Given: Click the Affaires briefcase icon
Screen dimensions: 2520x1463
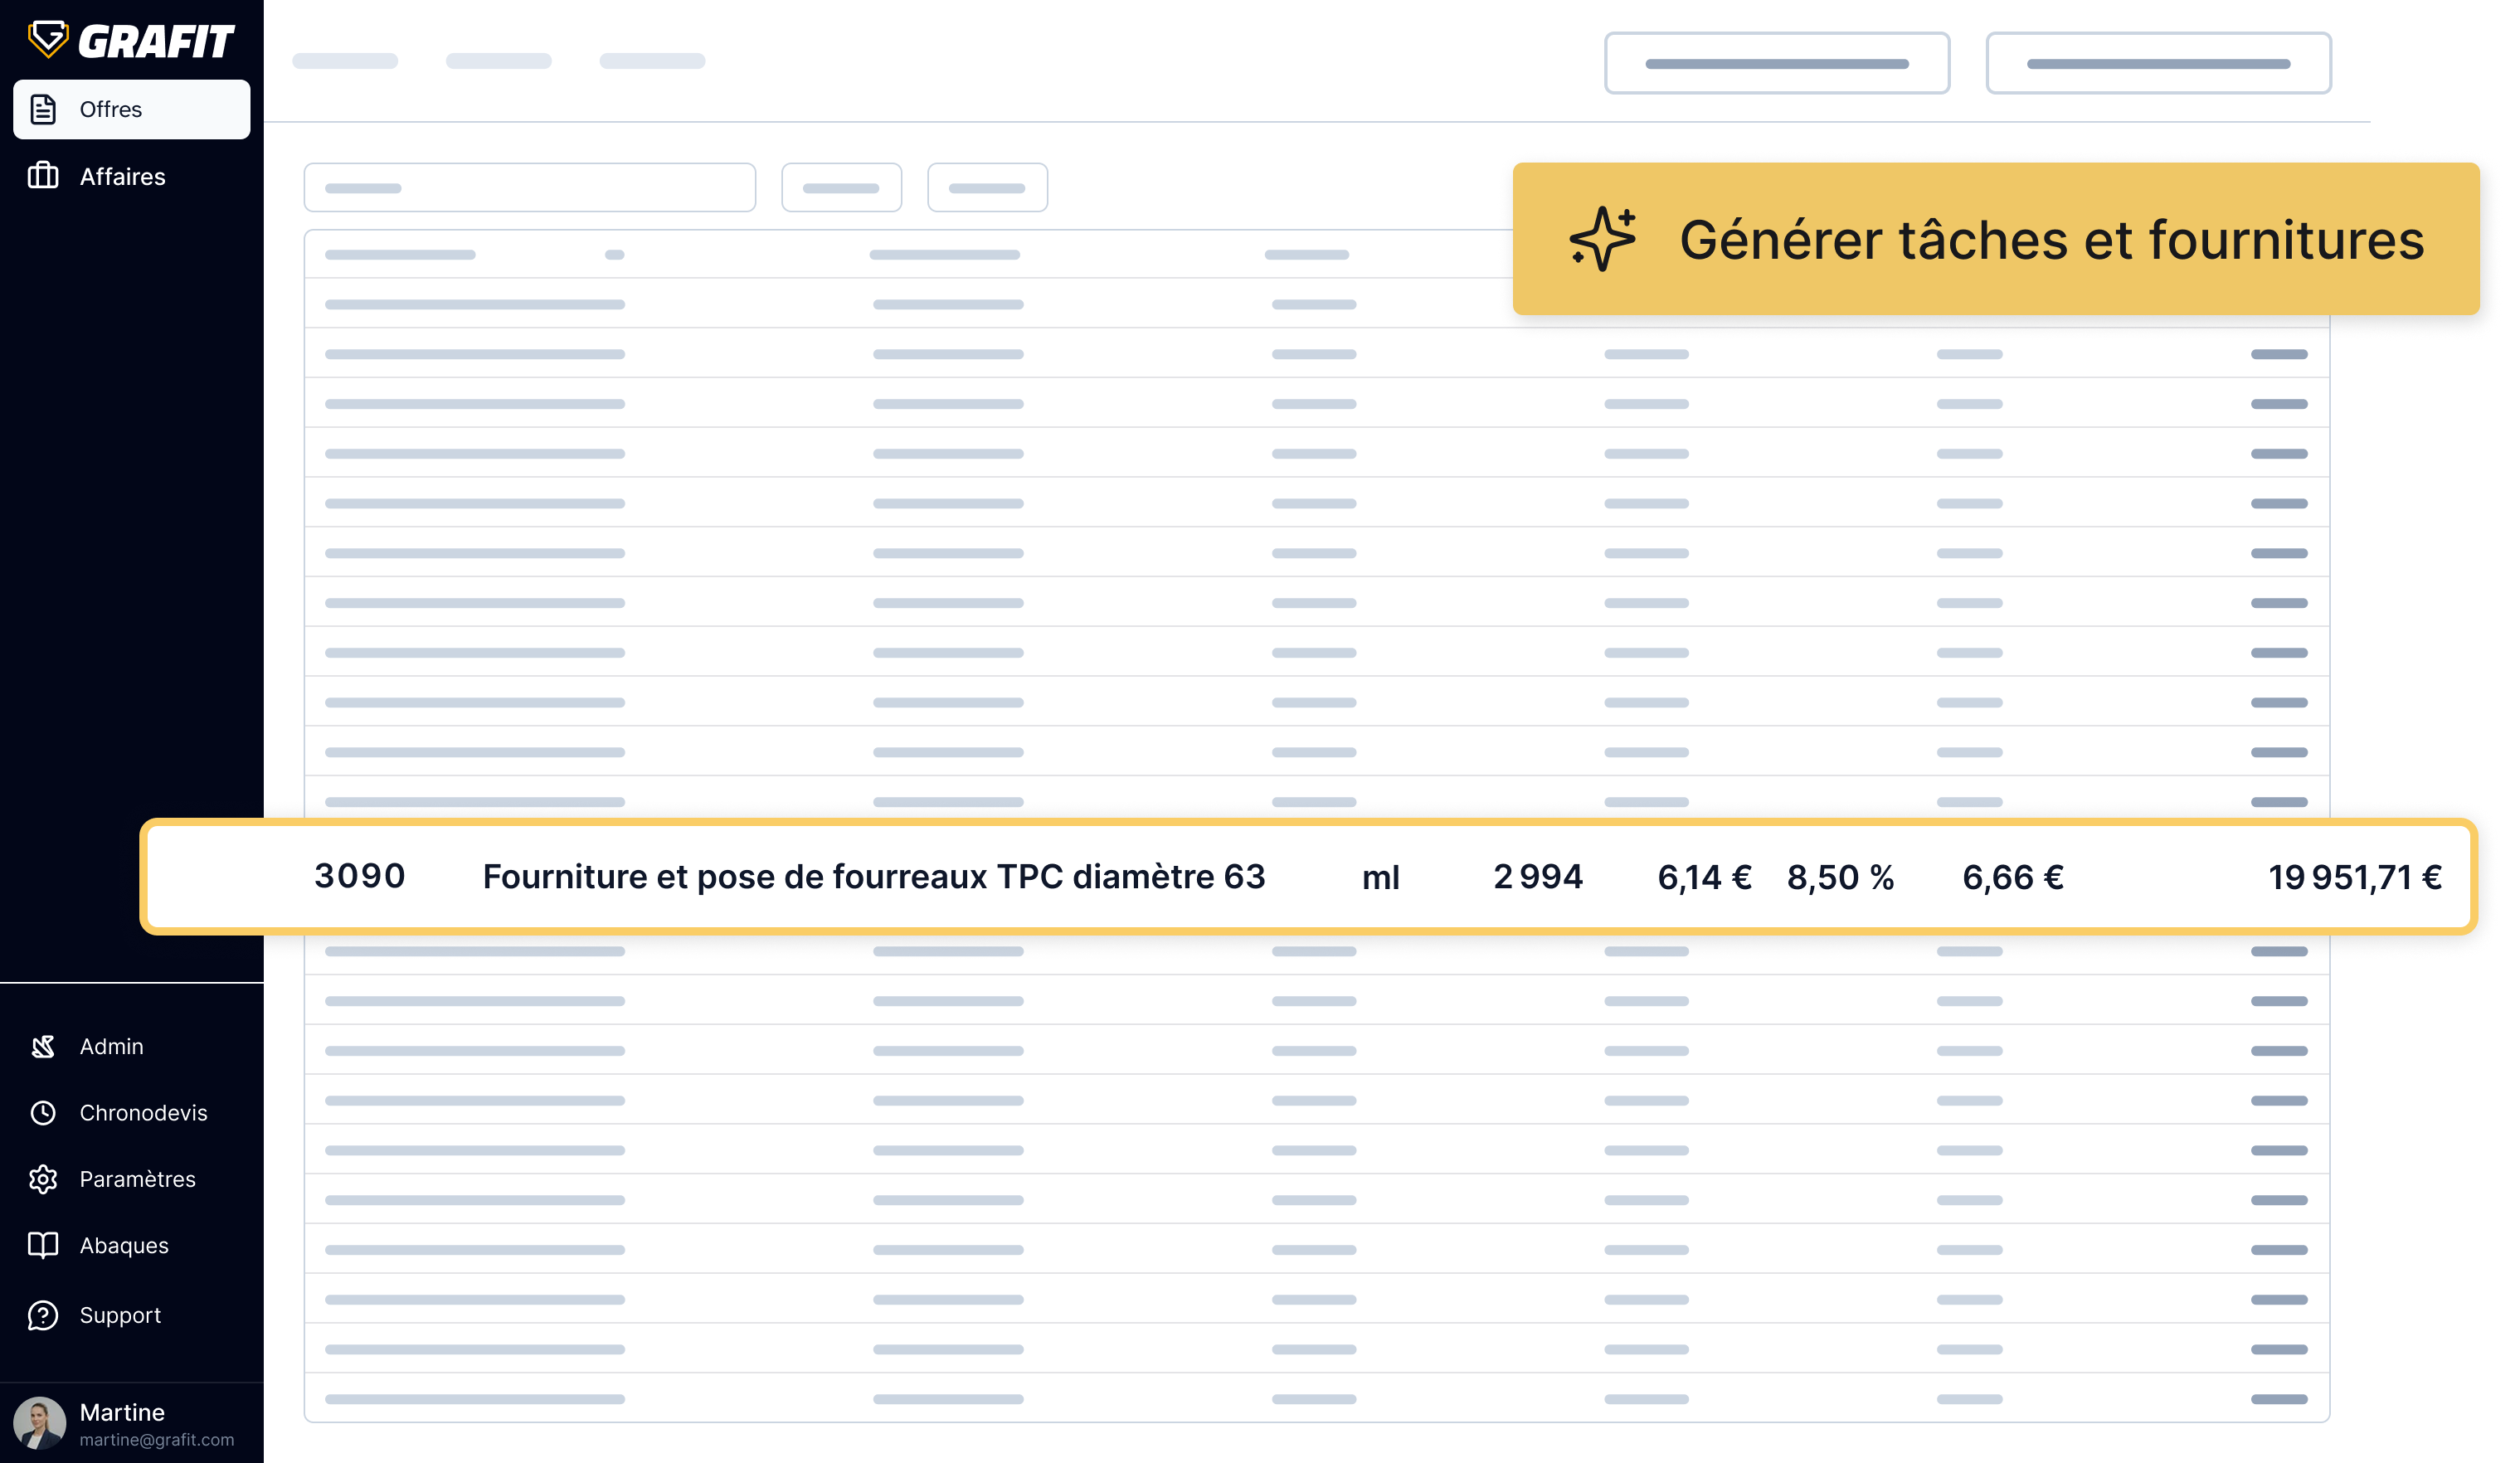Looking at the screenshot, I should tap(43, 176).
